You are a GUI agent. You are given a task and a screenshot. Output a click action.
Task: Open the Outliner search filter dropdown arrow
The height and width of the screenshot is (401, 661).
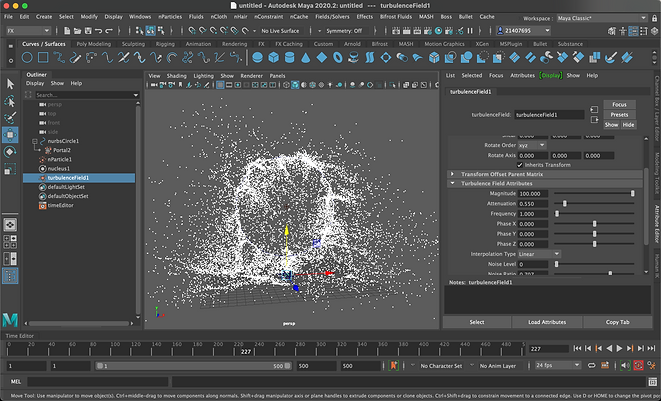136,95
